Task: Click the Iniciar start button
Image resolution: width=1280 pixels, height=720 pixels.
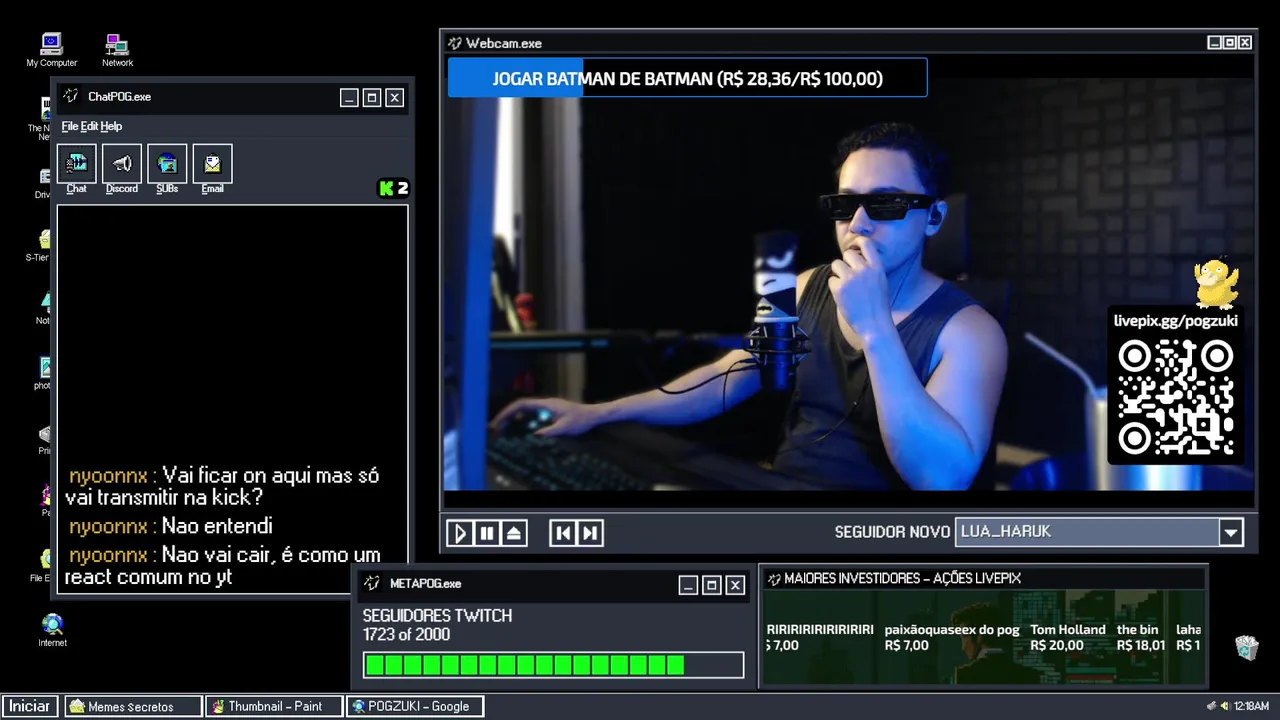Action: [29, 706]
